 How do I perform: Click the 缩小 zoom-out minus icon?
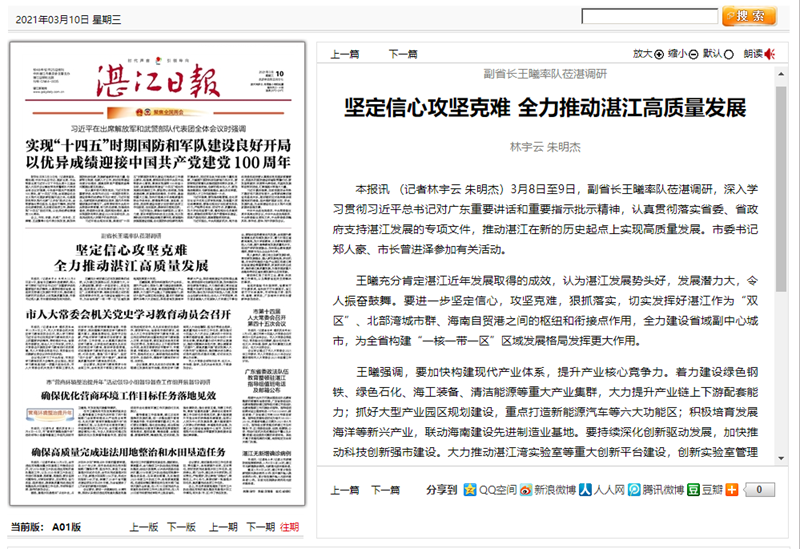693,54
